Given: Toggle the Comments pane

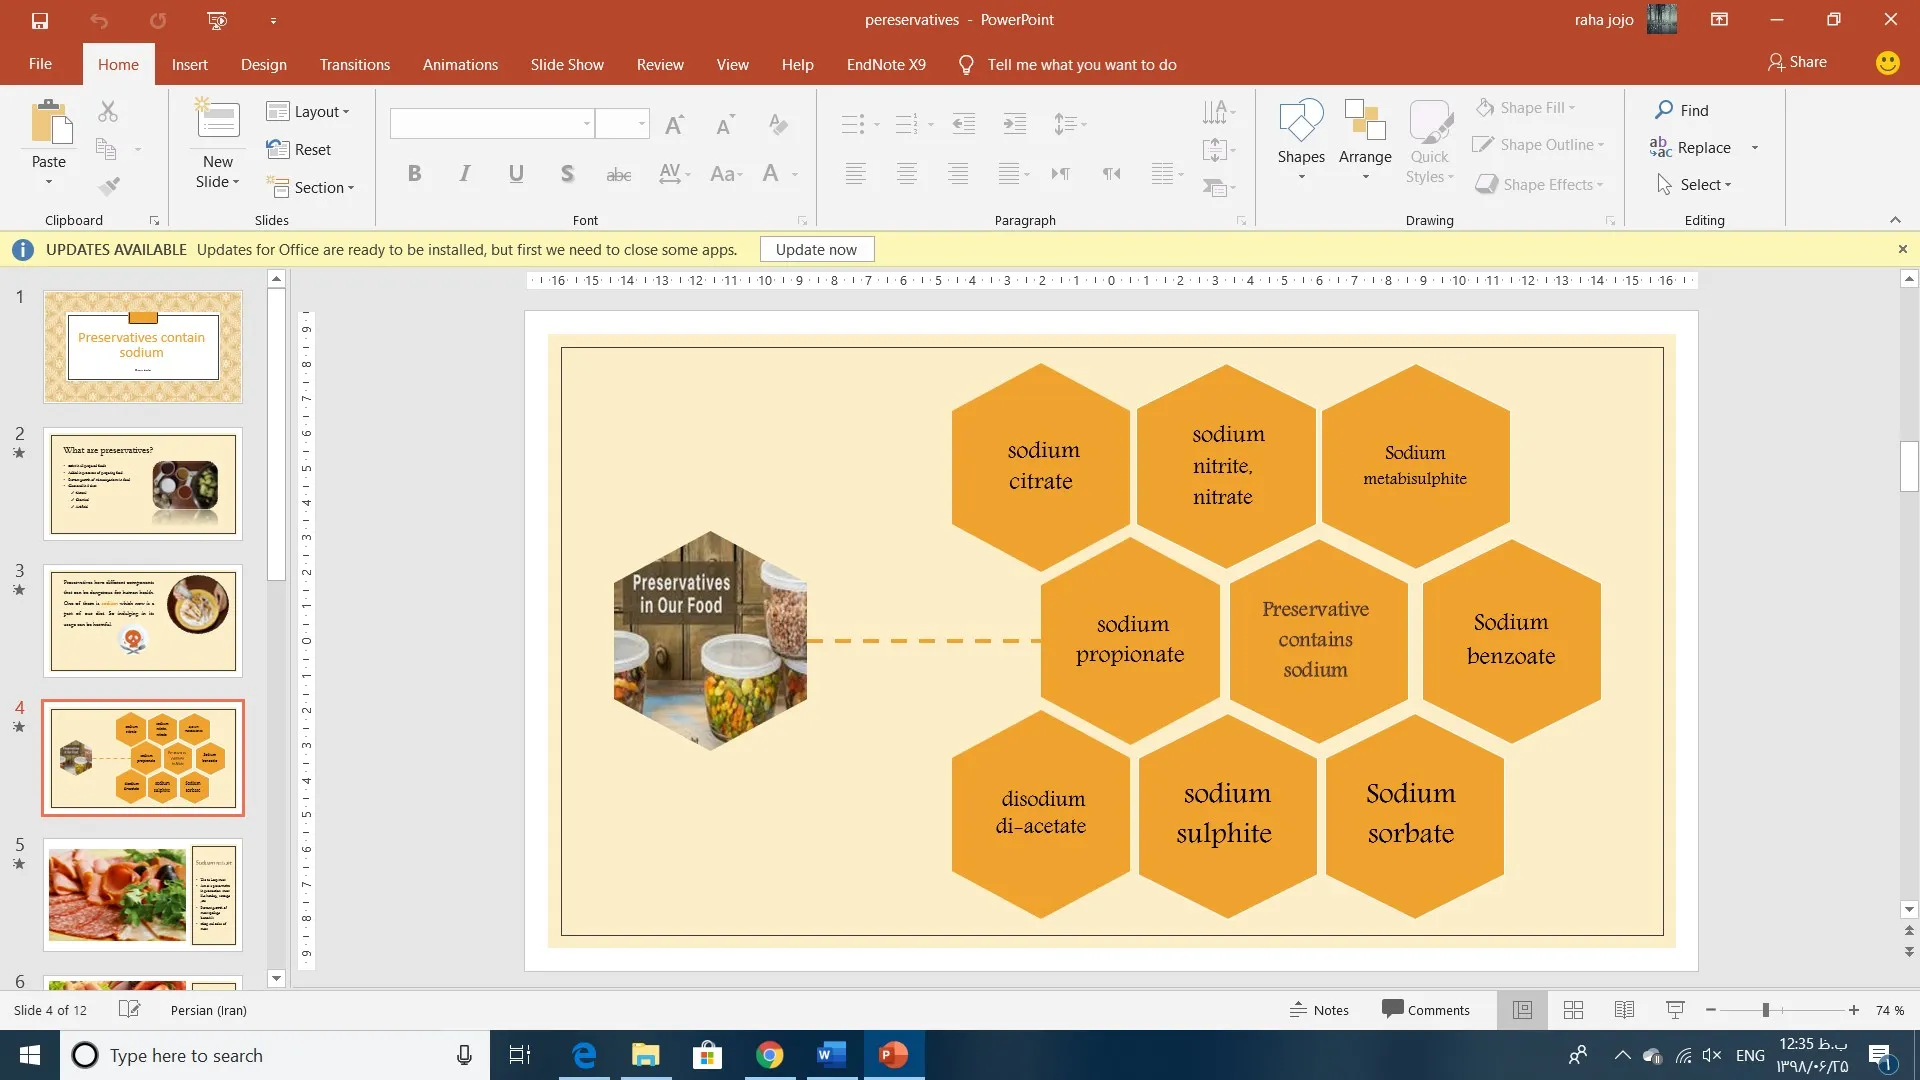Looking at the screenshot, I should coord(1426,1010).
